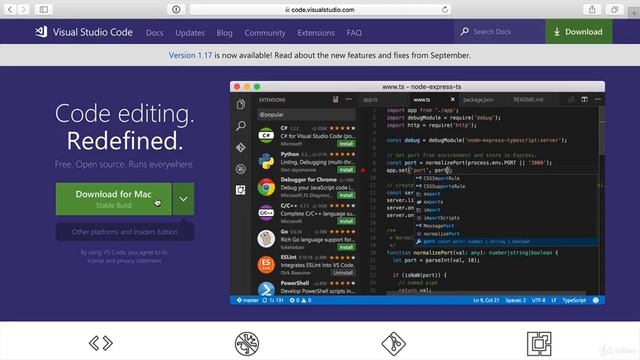Click the feedback smiley in status bar

point(596,300)
